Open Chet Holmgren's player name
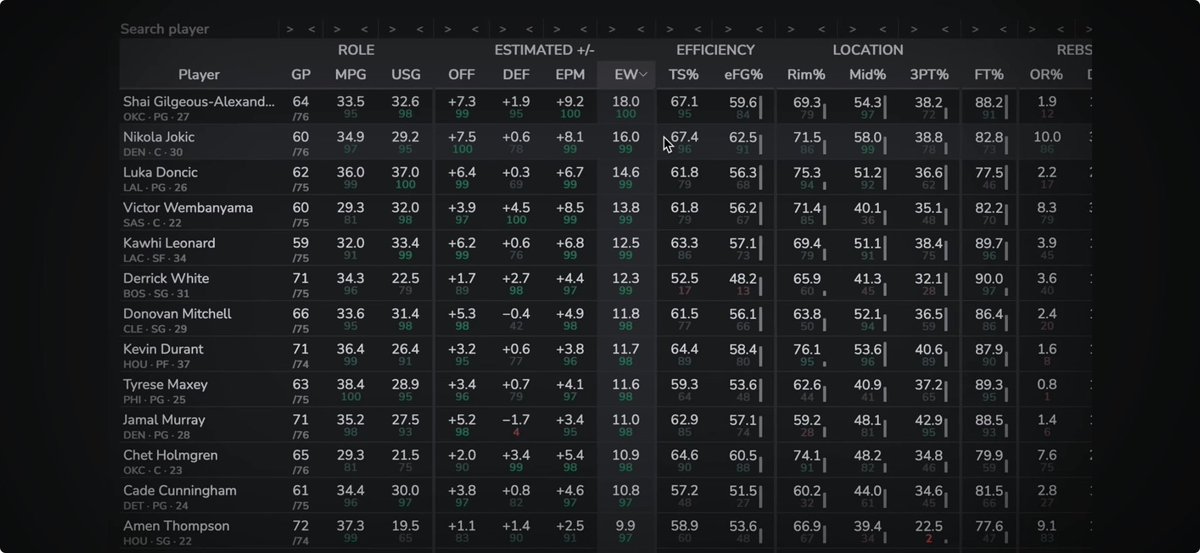 pos(170,455)
